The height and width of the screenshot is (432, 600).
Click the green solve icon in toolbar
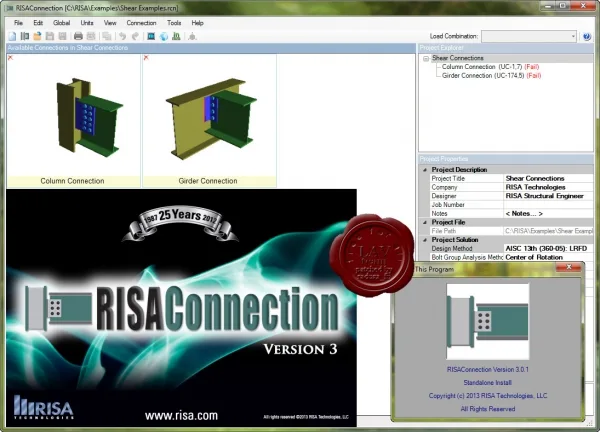[x=176, y=36]
